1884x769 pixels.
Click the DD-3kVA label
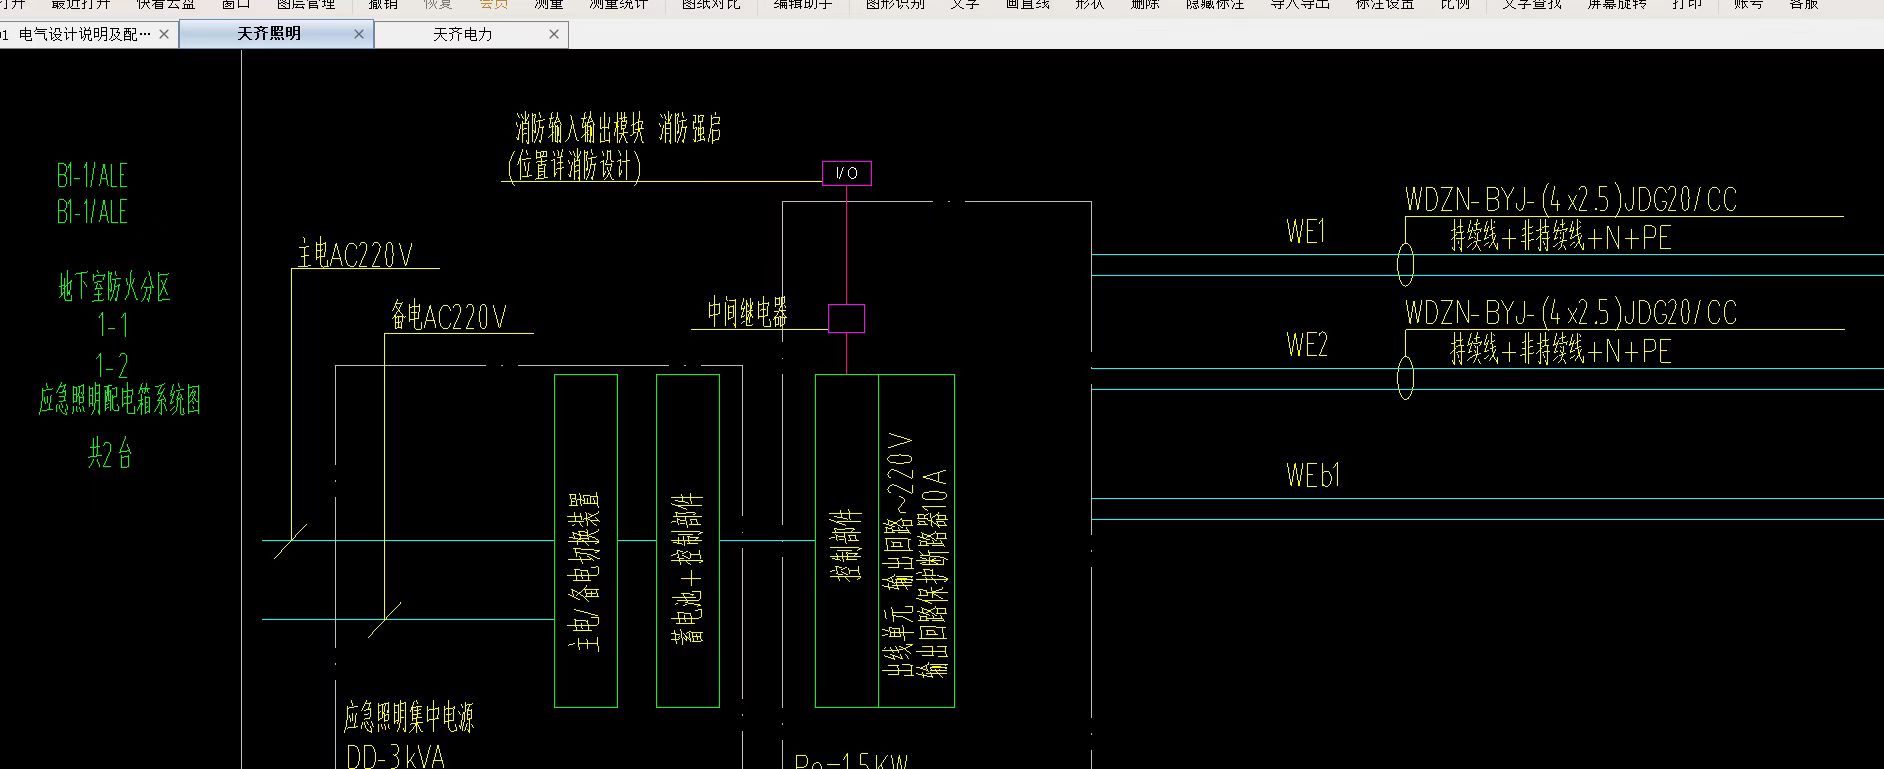tap(395, 757)
